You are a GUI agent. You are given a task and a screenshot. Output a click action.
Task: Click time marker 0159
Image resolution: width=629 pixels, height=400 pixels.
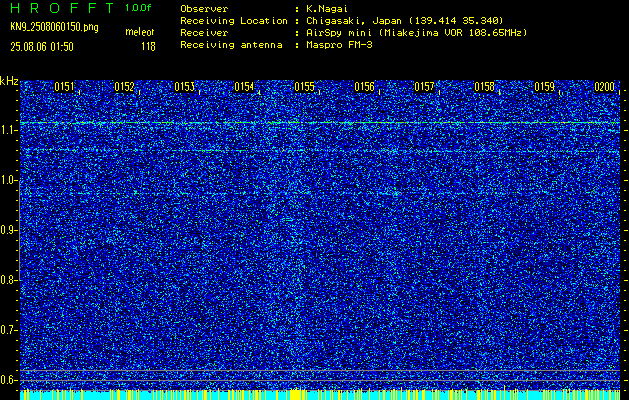tap(545, 87)
